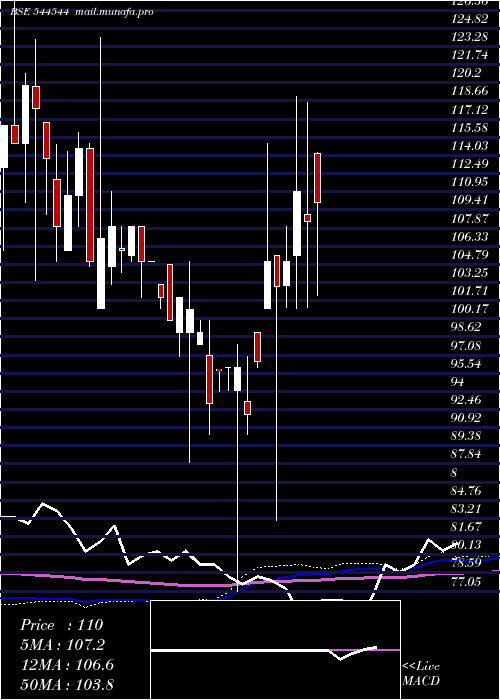Click the 'BSE 544544 mail.munafa.pro' header text
The height and width of the screenshot is (700, 500).
[x=82, y=12]
